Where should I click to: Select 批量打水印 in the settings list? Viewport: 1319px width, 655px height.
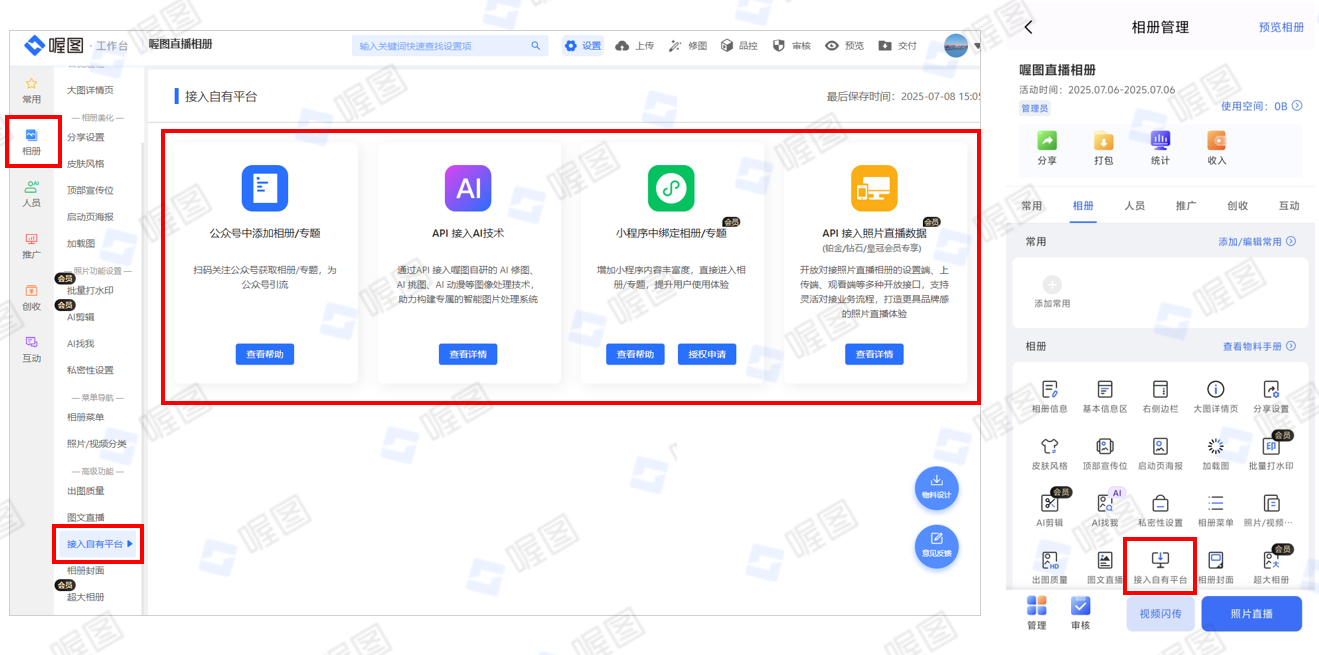[90, 290]
